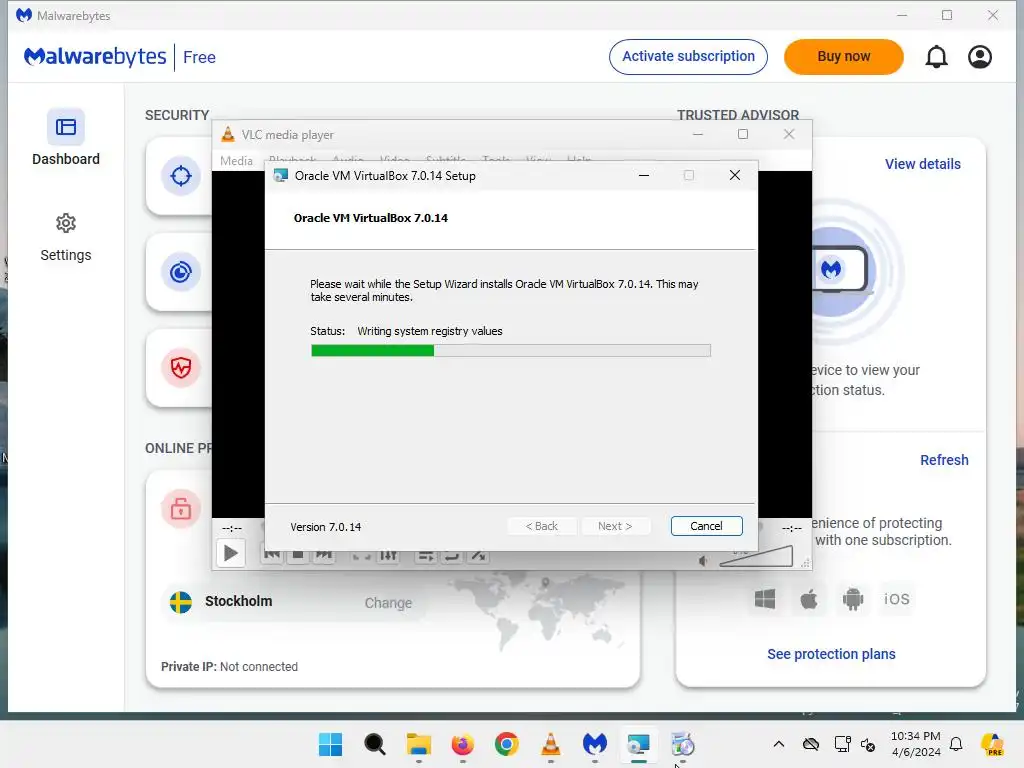Open the Media menu in VLC
This screenshot has height=768, width=1024.
click(236, 161)
